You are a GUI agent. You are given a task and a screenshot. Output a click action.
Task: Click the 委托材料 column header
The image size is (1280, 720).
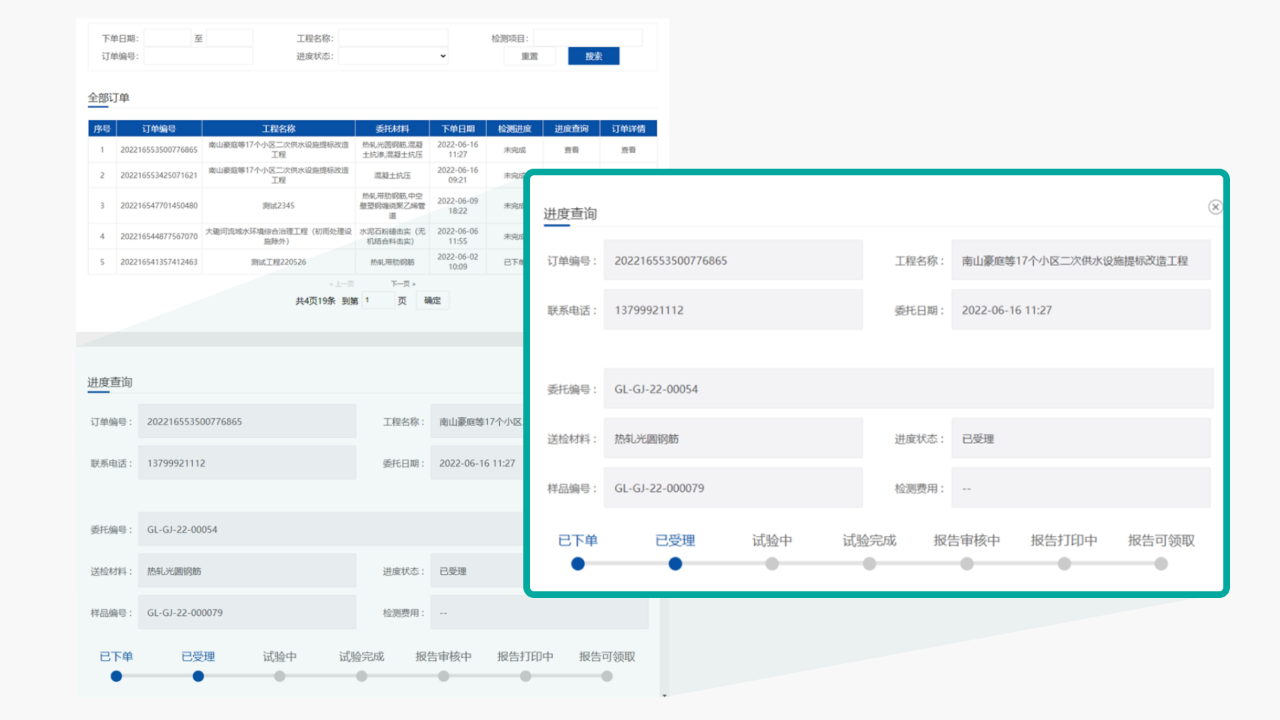[x=392, y=129]
